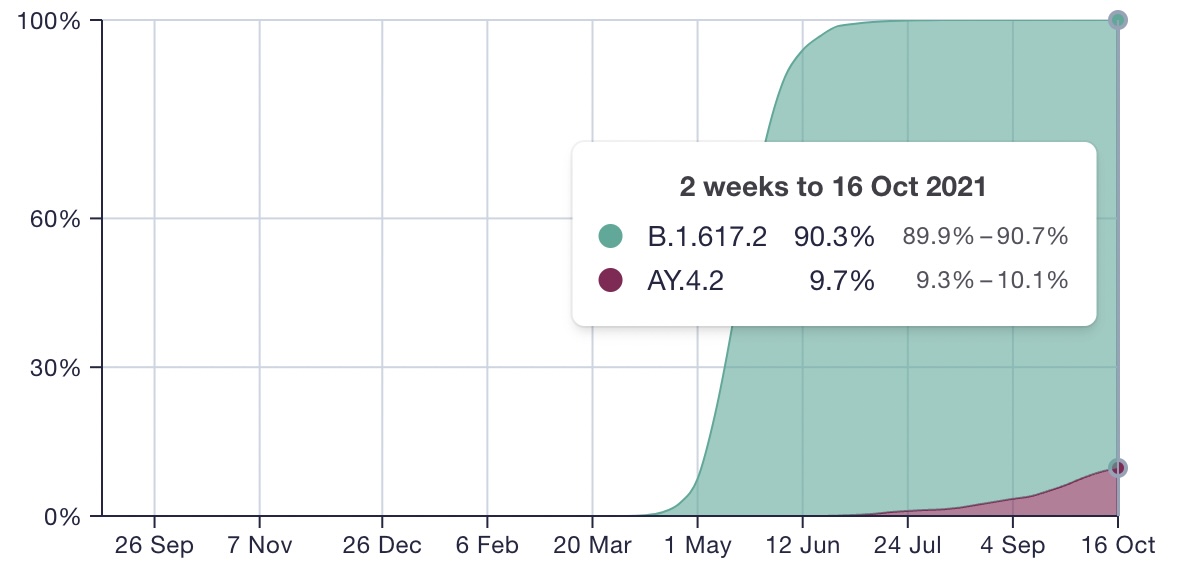The image size is (1184, 578).
Task: Click the green B.1.617.2 legend dot
Action: point(610,236)
